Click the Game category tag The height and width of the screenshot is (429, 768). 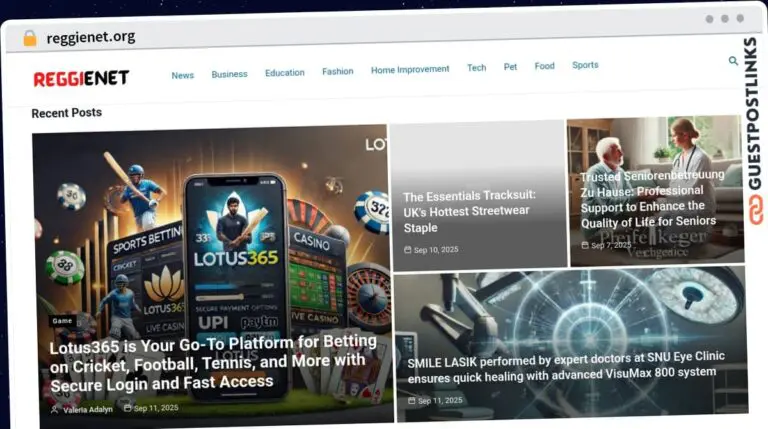click(x=62, y=321)
